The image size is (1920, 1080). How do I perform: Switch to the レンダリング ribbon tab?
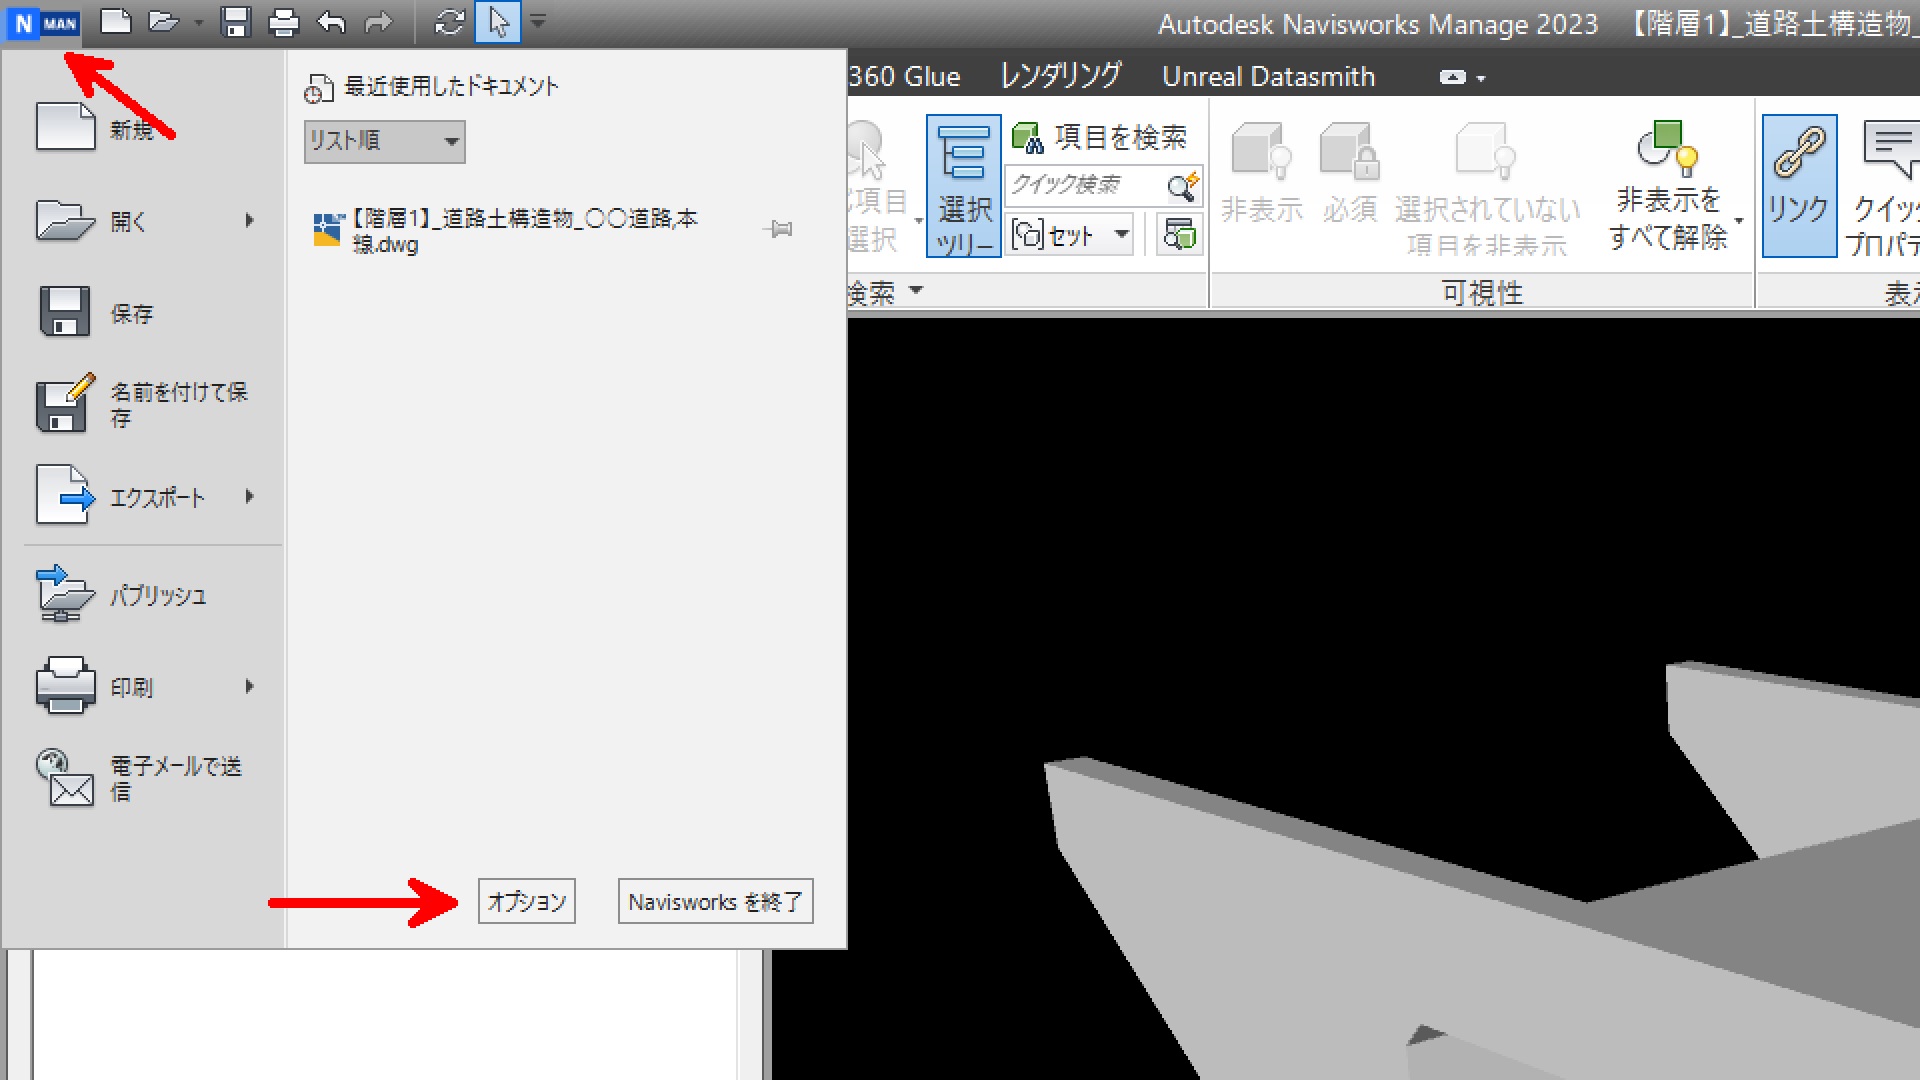(x=1061, y=76)
